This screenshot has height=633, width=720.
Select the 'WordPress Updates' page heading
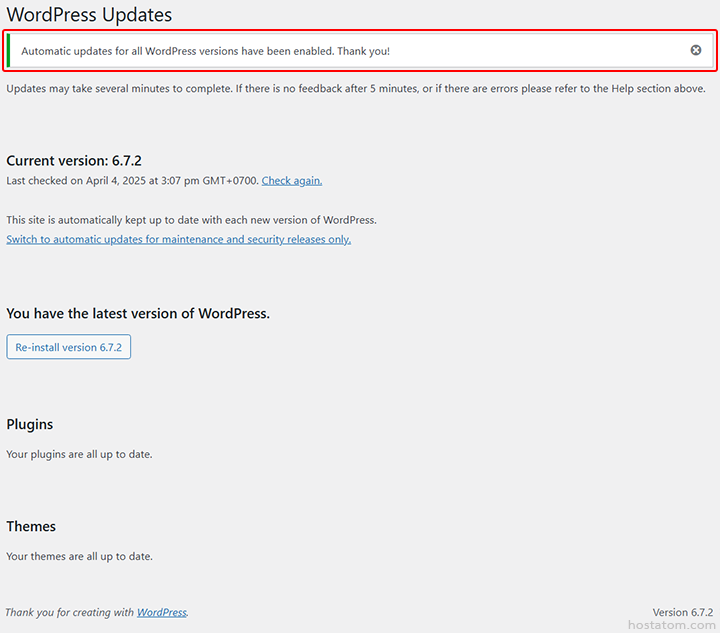tap(89, 15)
